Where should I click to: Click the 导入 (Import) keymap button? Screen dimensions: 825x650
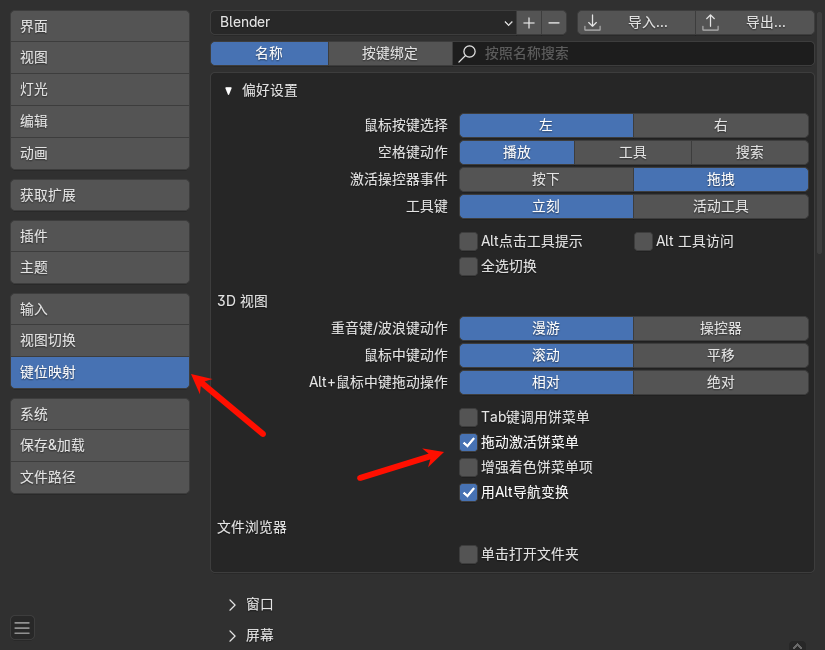pyautogui.click(x=636, y=23)
